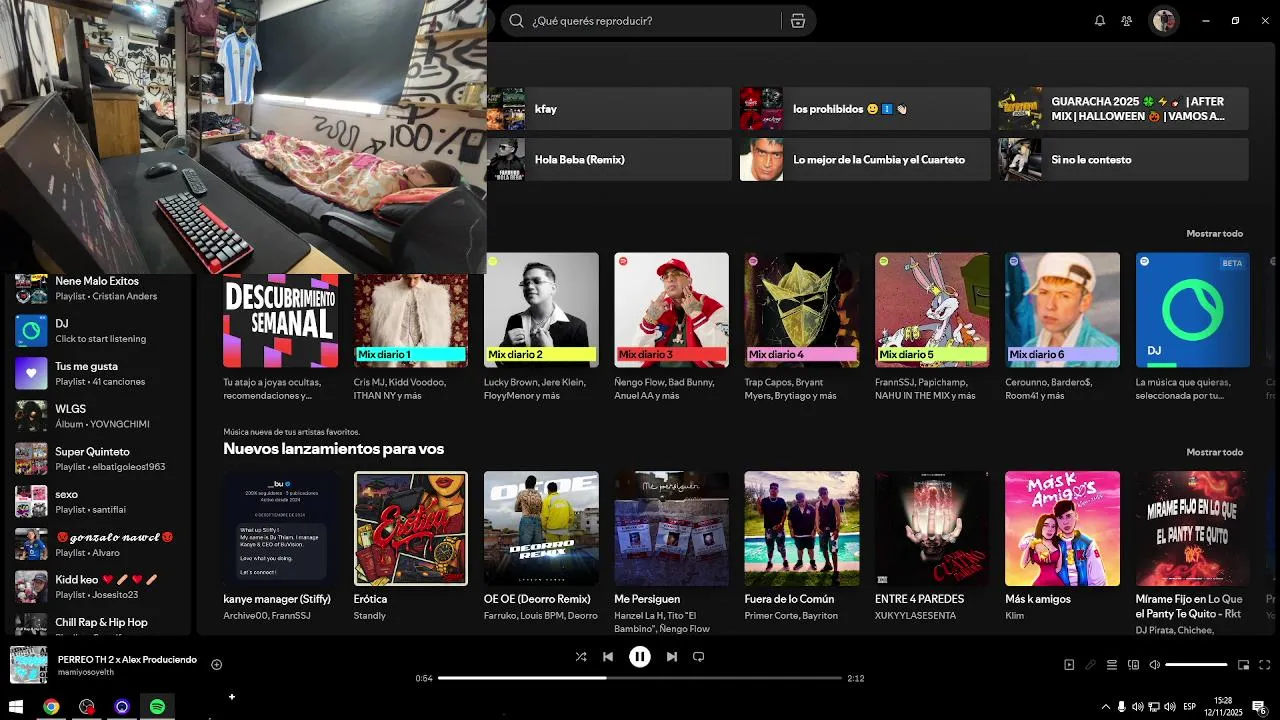
Task: Open Windows Start menu
Action: [x=16, y=707]
